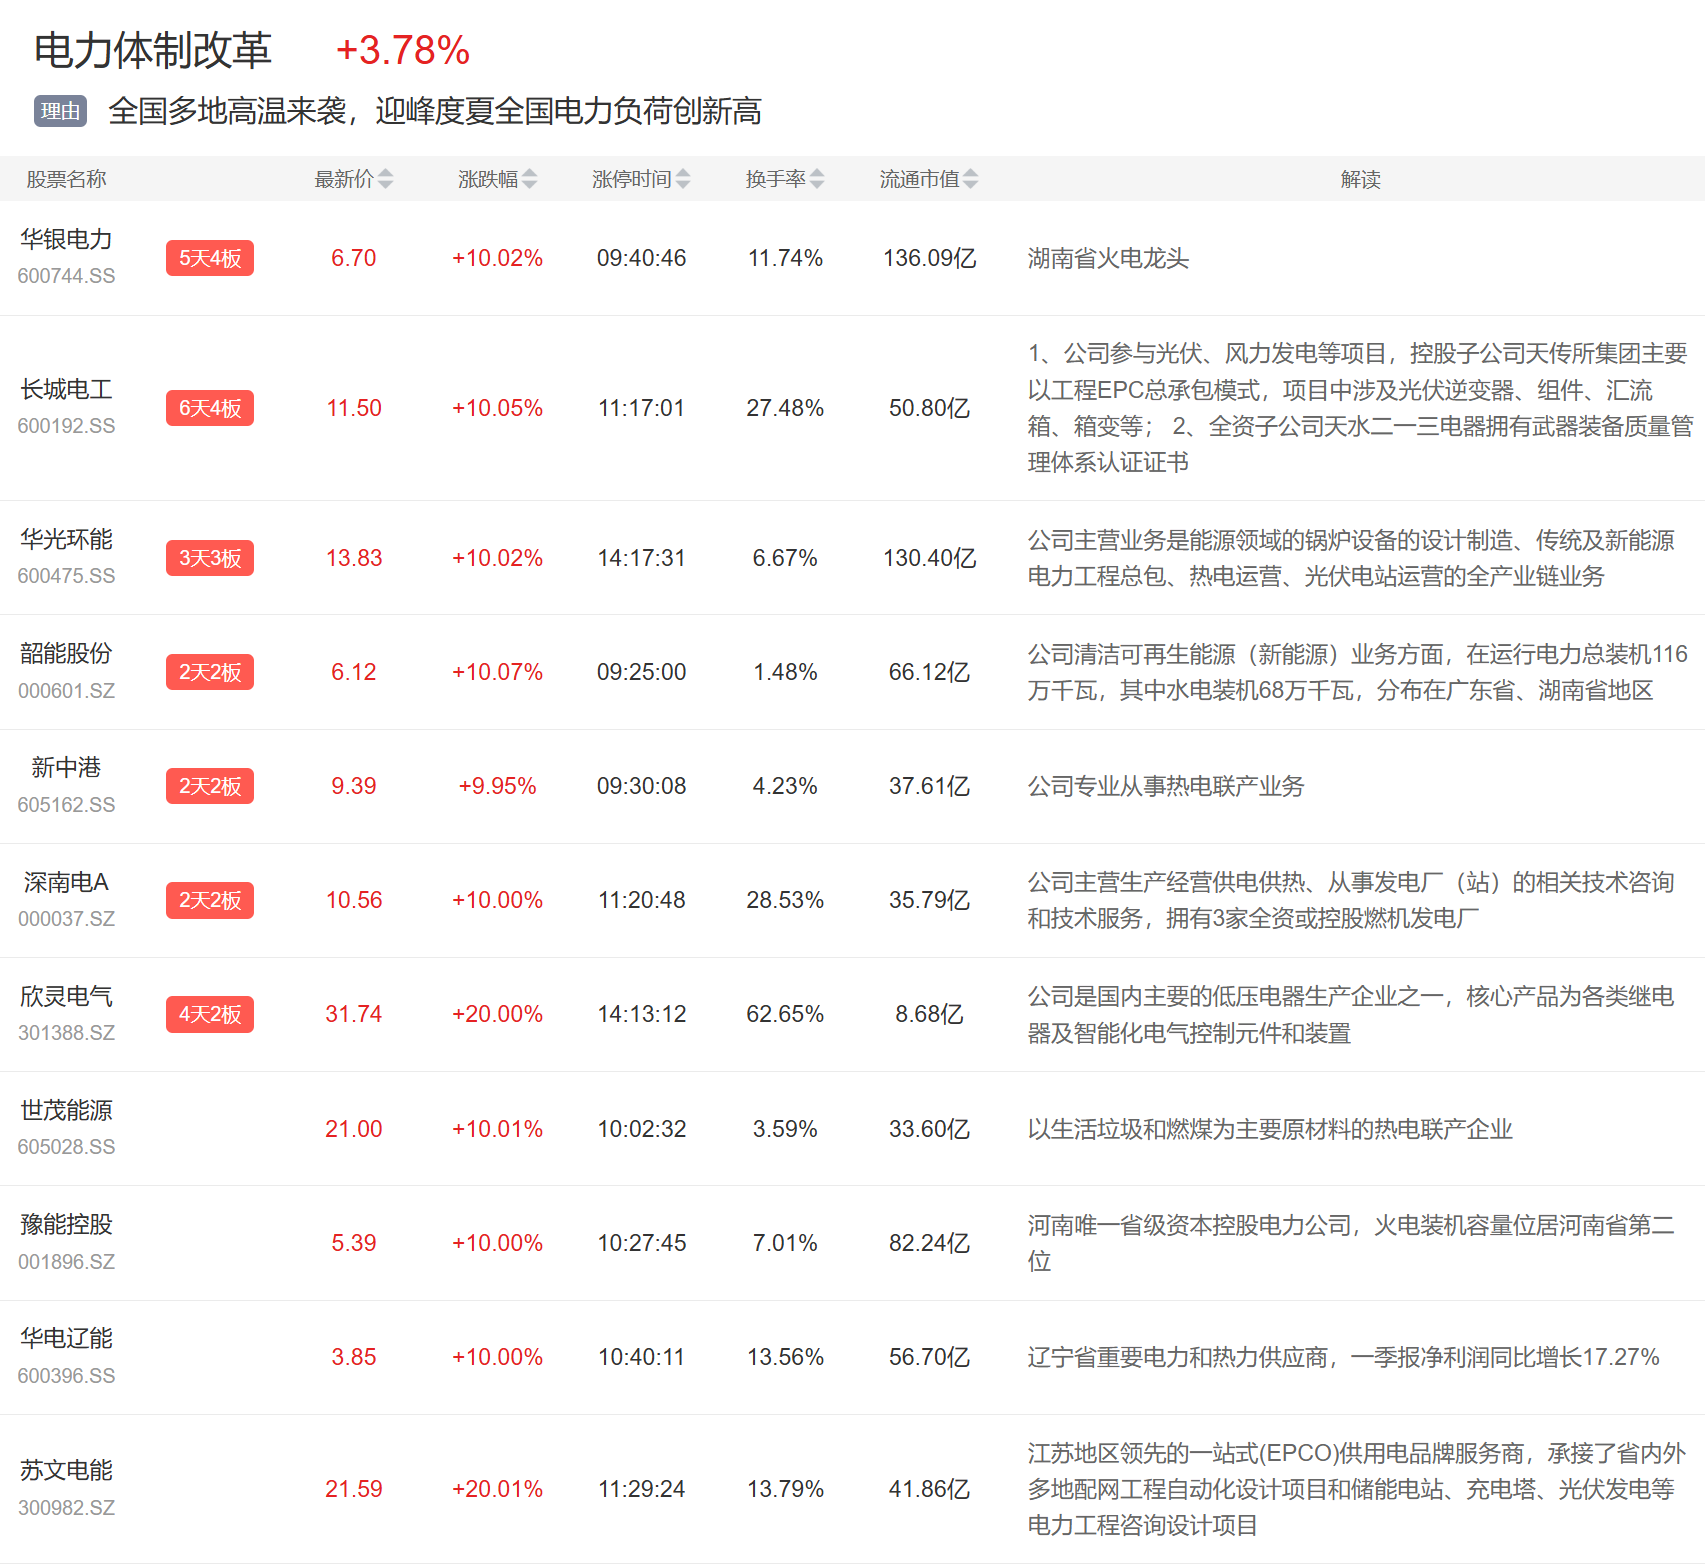Screen dimensions: 1705x1564
Task: Sort by 最新价 column arrows
Action: click(385, 179)
